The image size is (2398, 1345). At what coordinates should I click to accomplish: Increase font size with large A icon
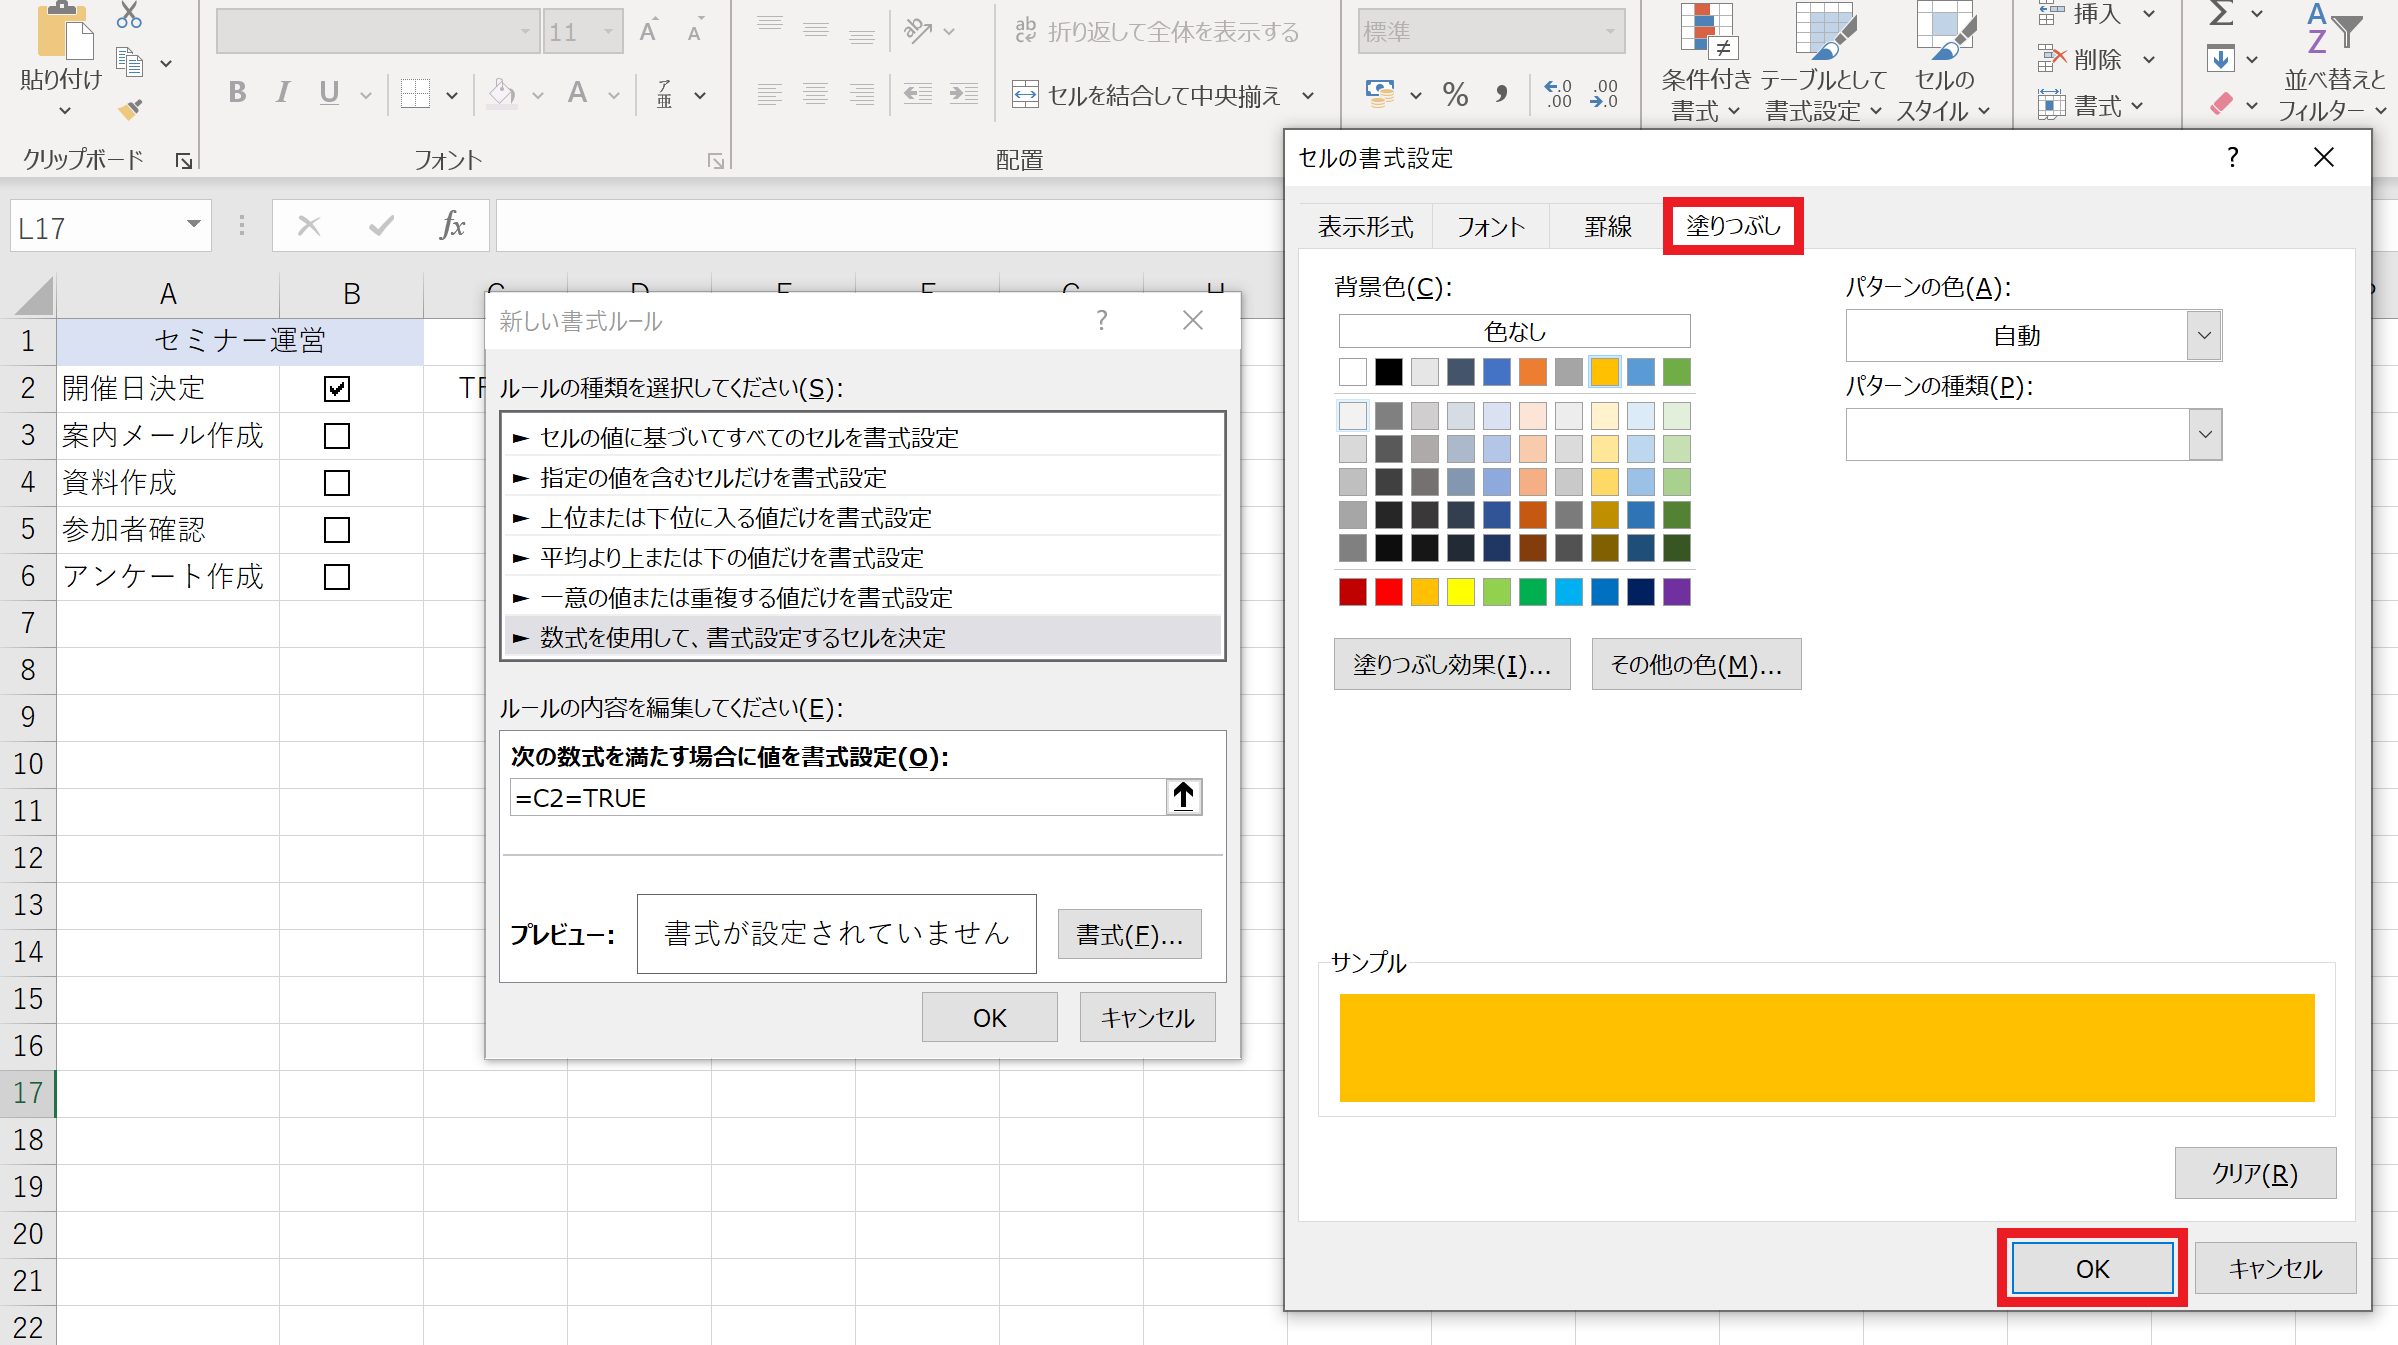point(649,31)
